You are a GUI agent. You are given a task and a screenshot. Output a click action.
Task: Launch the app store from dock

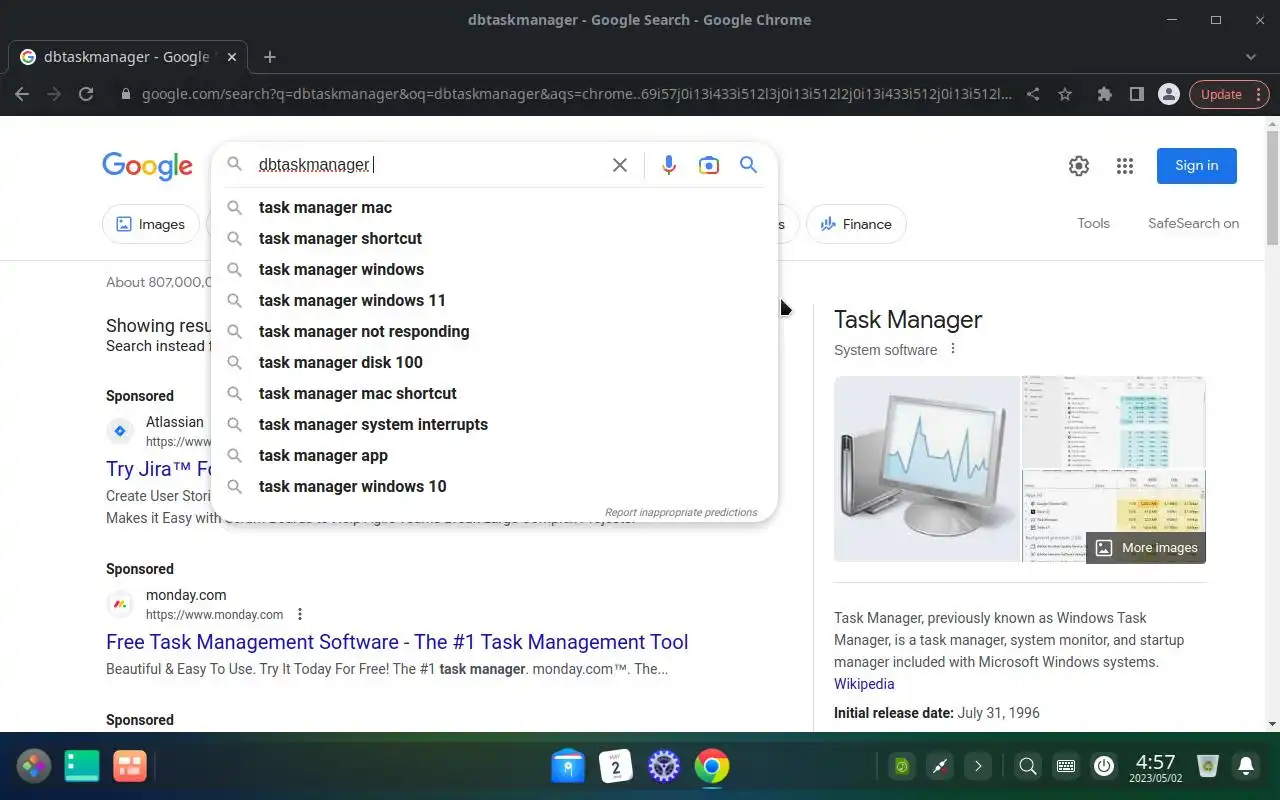568,766
